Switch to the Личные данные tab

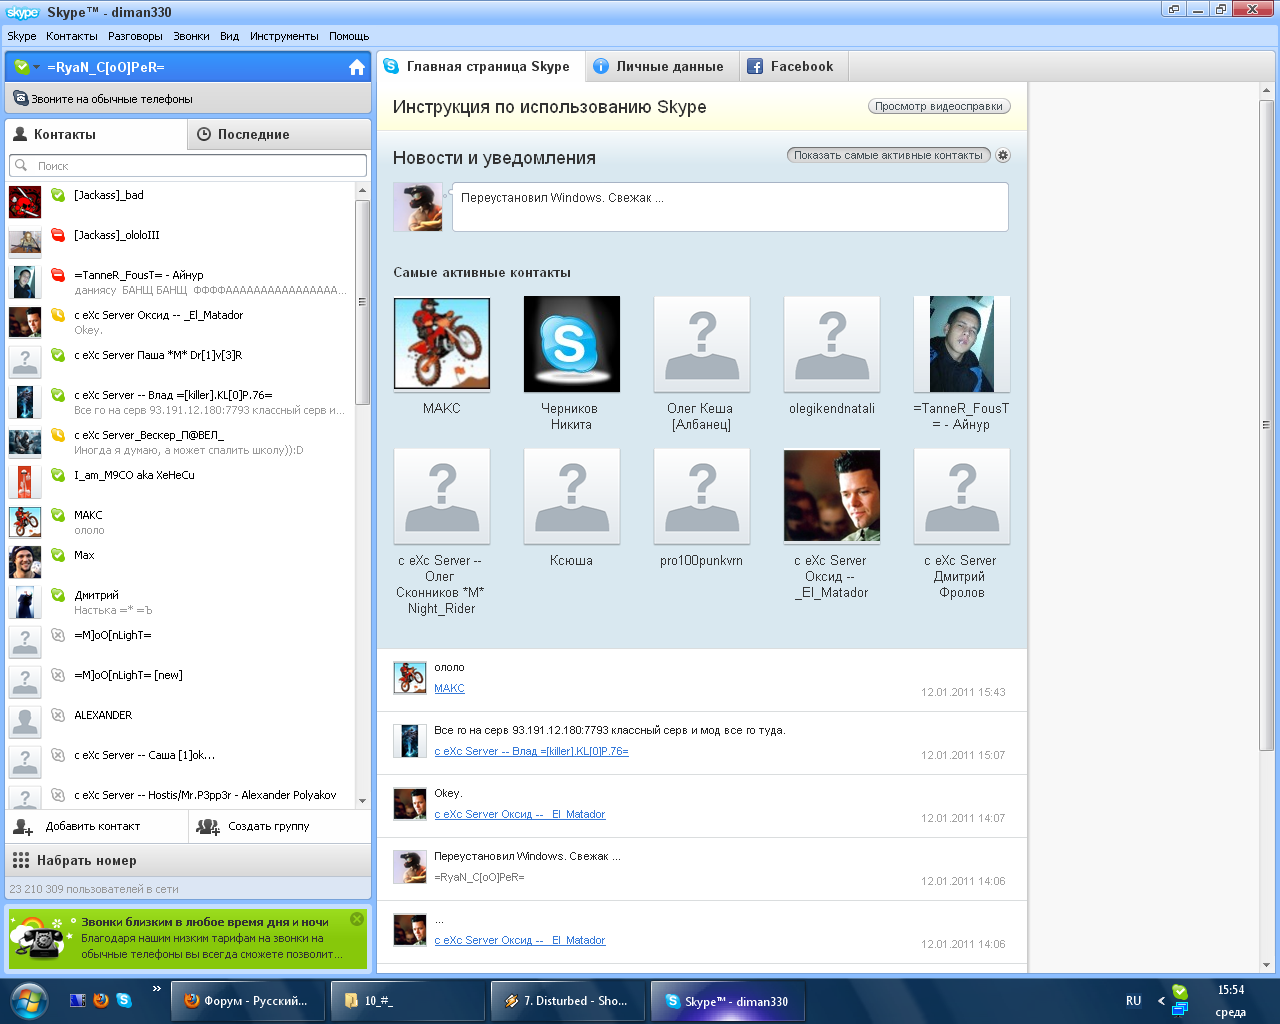click(x=662, y=67)
